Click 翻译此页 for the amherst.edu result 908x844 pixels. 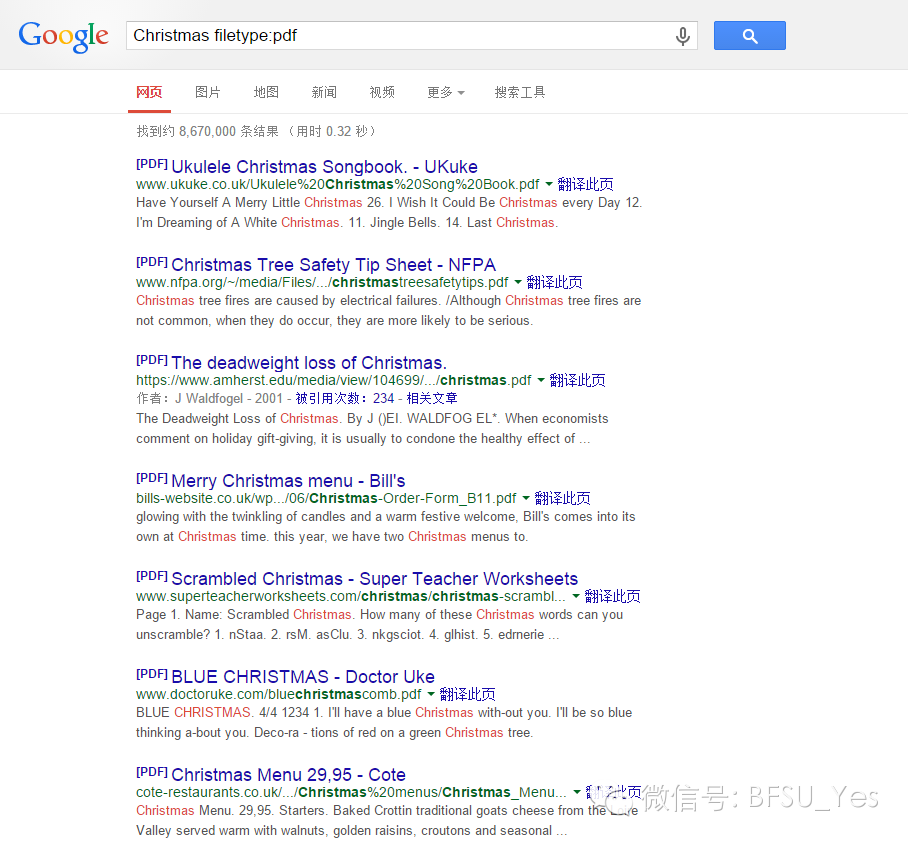coord(577,380)
